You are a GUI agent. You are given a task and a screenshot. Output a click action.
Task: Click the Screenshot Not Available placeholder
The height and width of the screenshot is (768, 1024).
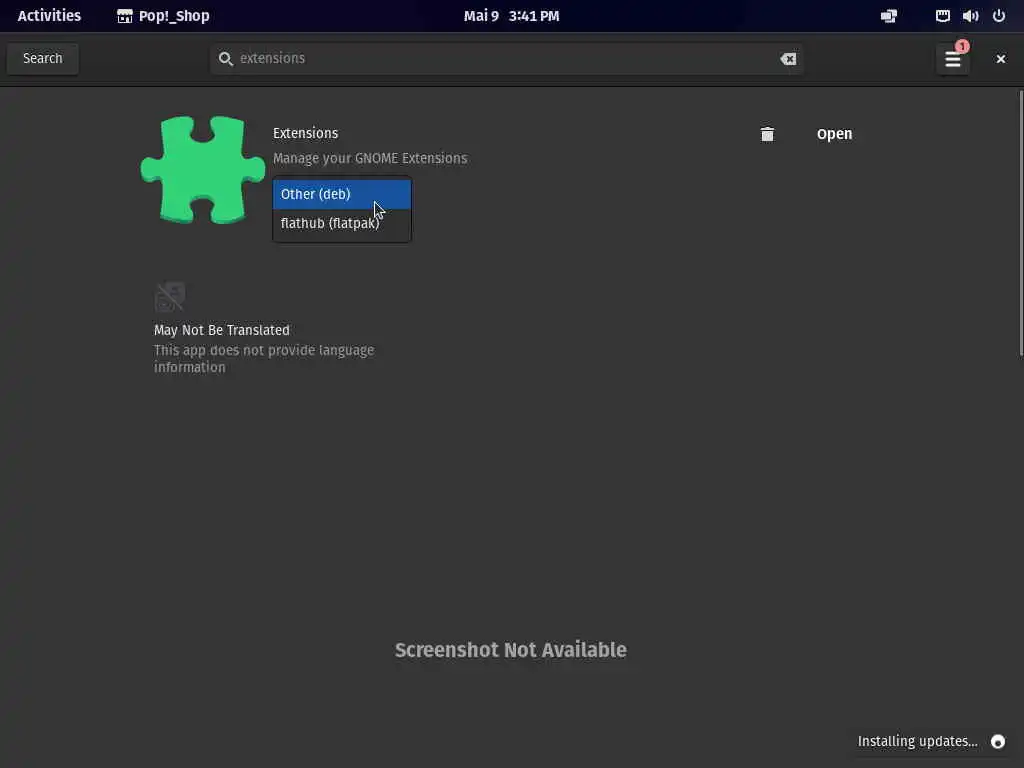pos(511,650)
